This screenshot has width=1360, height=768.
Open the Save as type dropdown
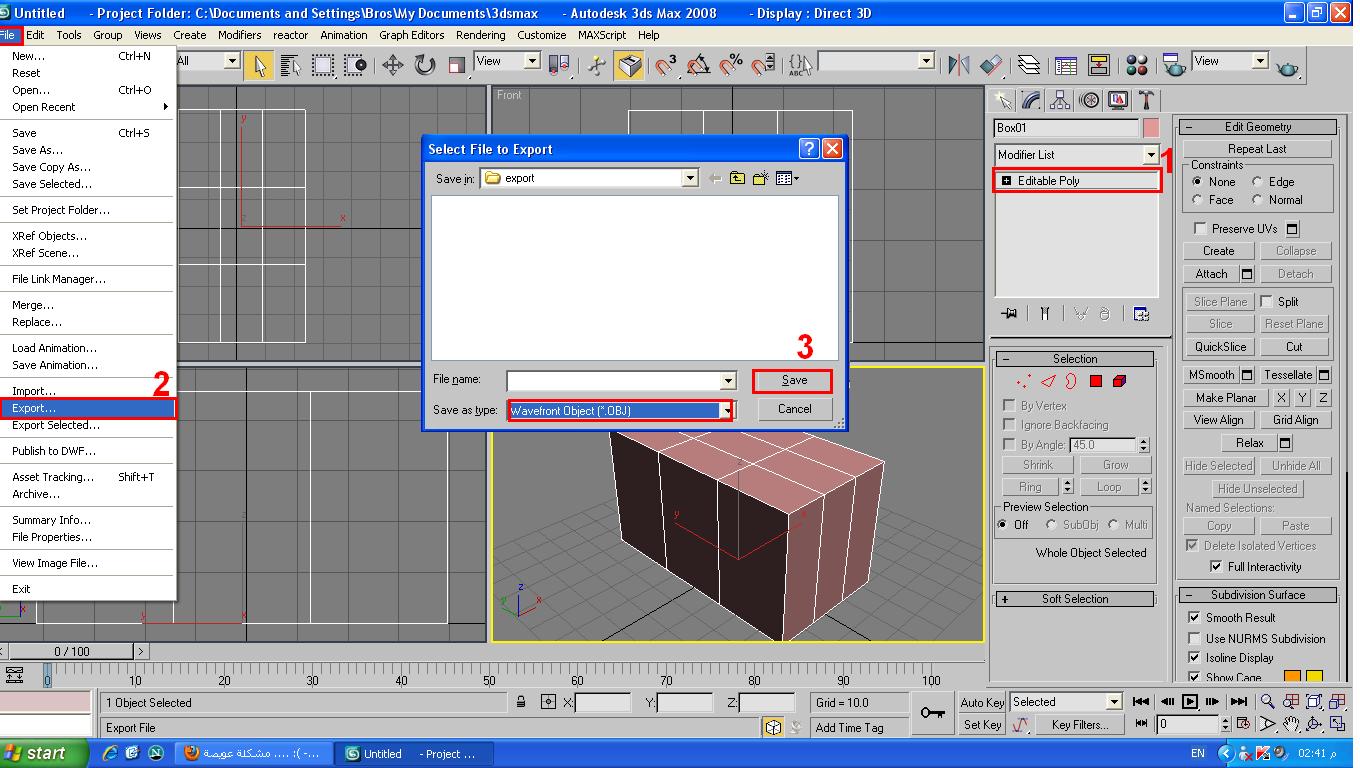click(727, 410)
